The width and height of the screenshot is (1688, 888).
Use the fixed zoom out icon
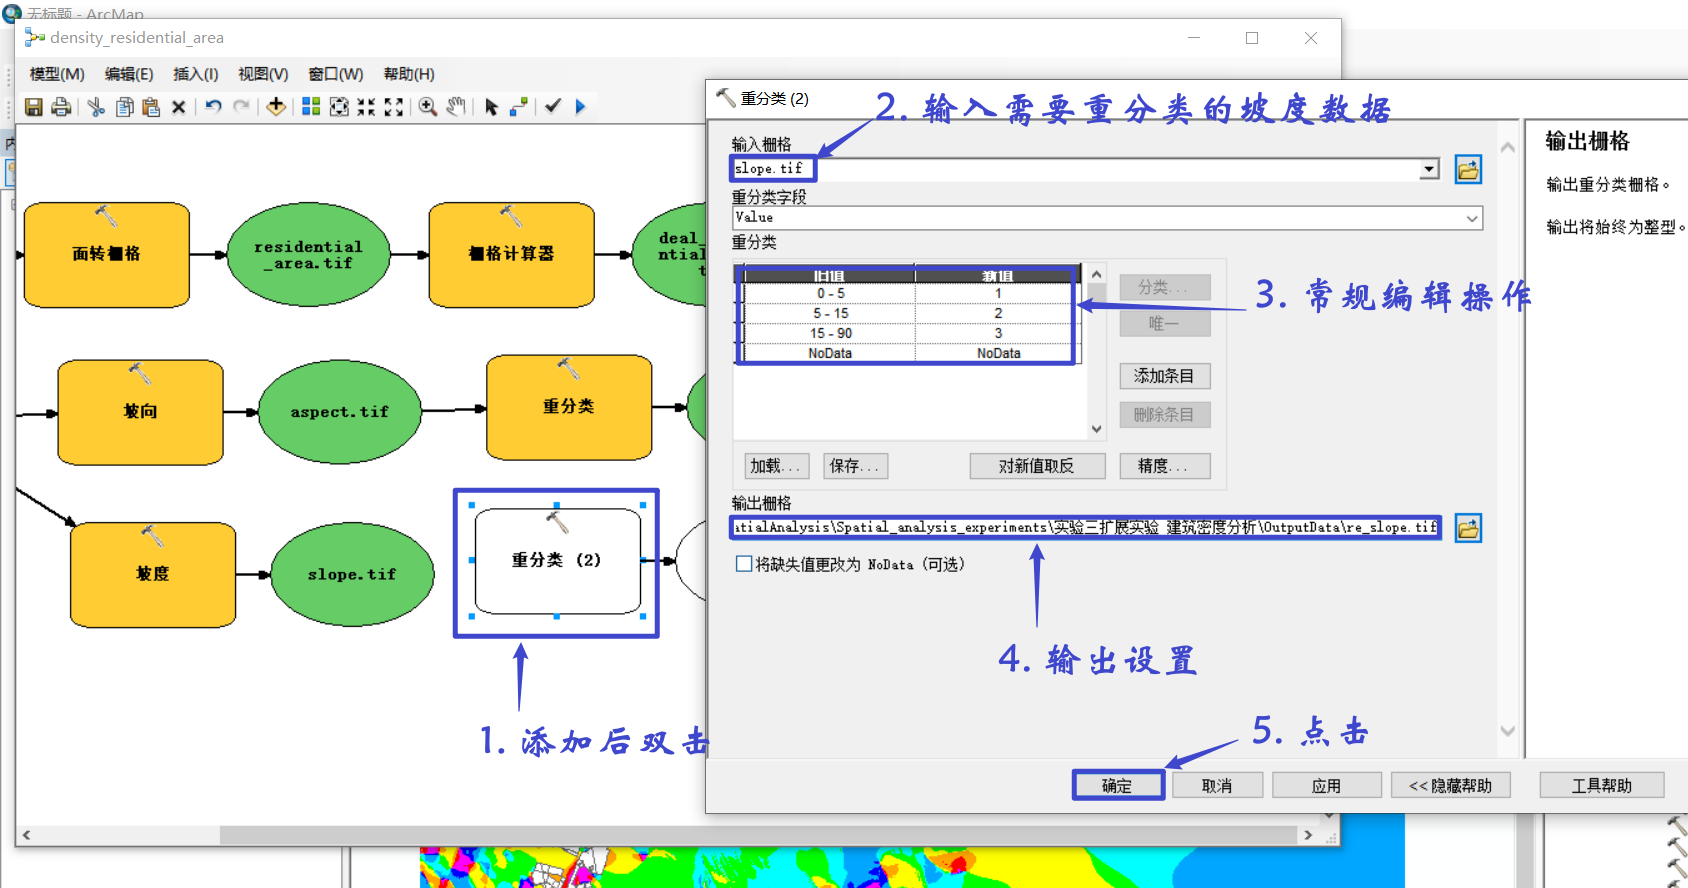[394, 107]
